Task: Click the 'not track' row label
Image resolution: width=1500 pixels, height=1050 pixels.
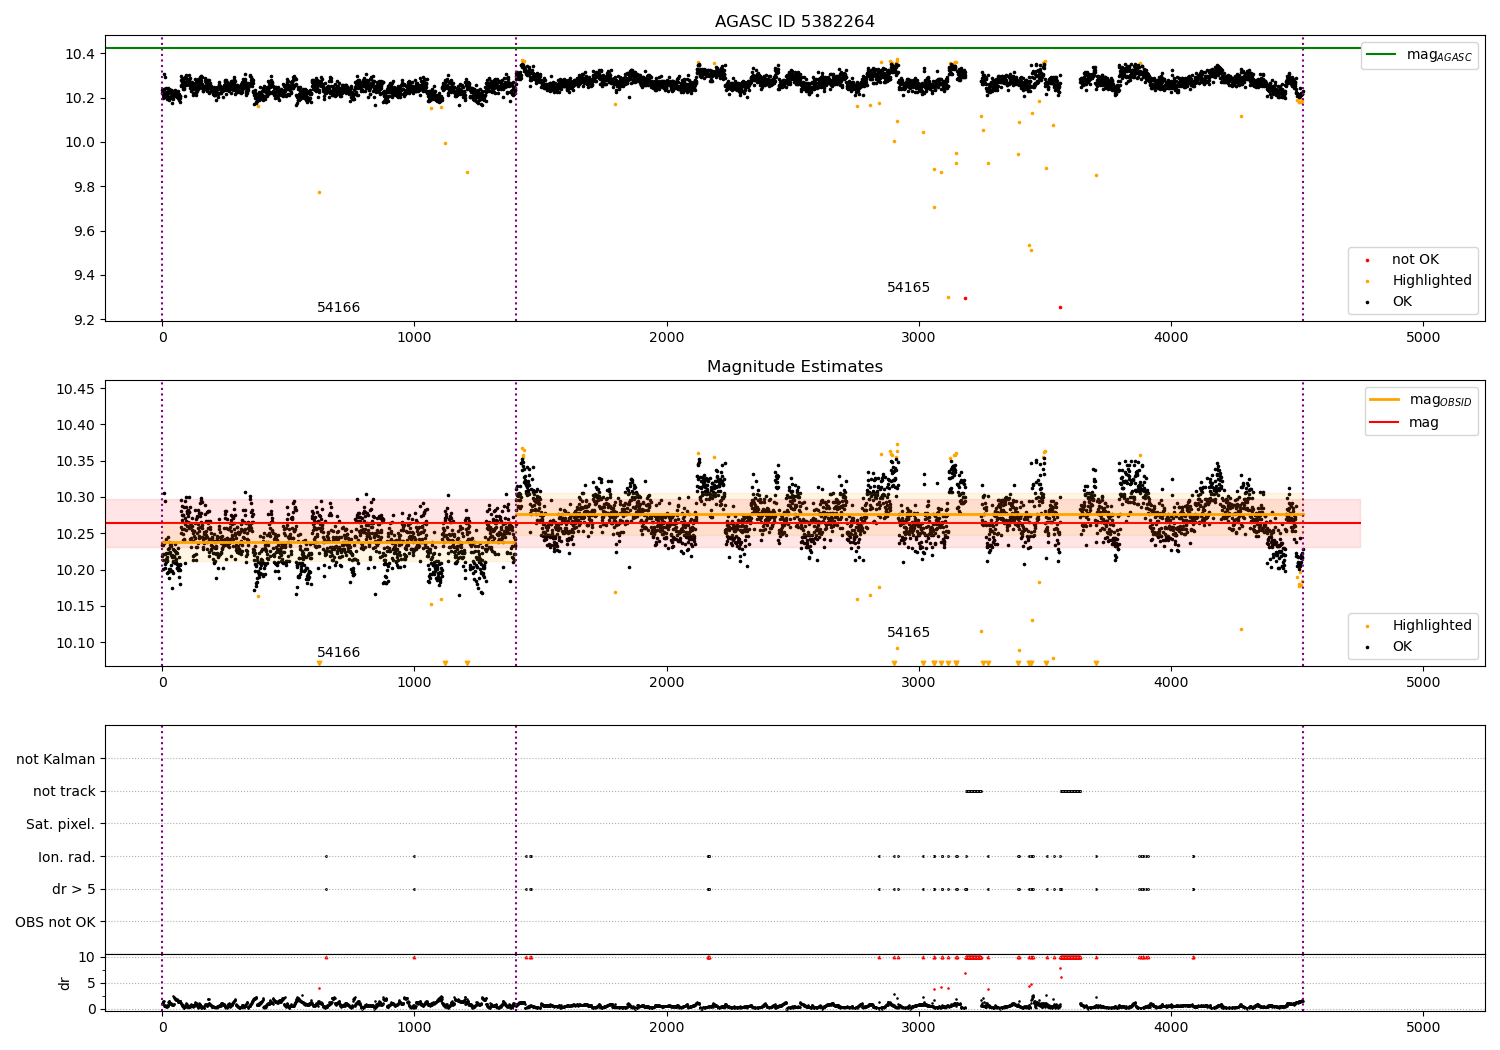Action: coord(64,792)
